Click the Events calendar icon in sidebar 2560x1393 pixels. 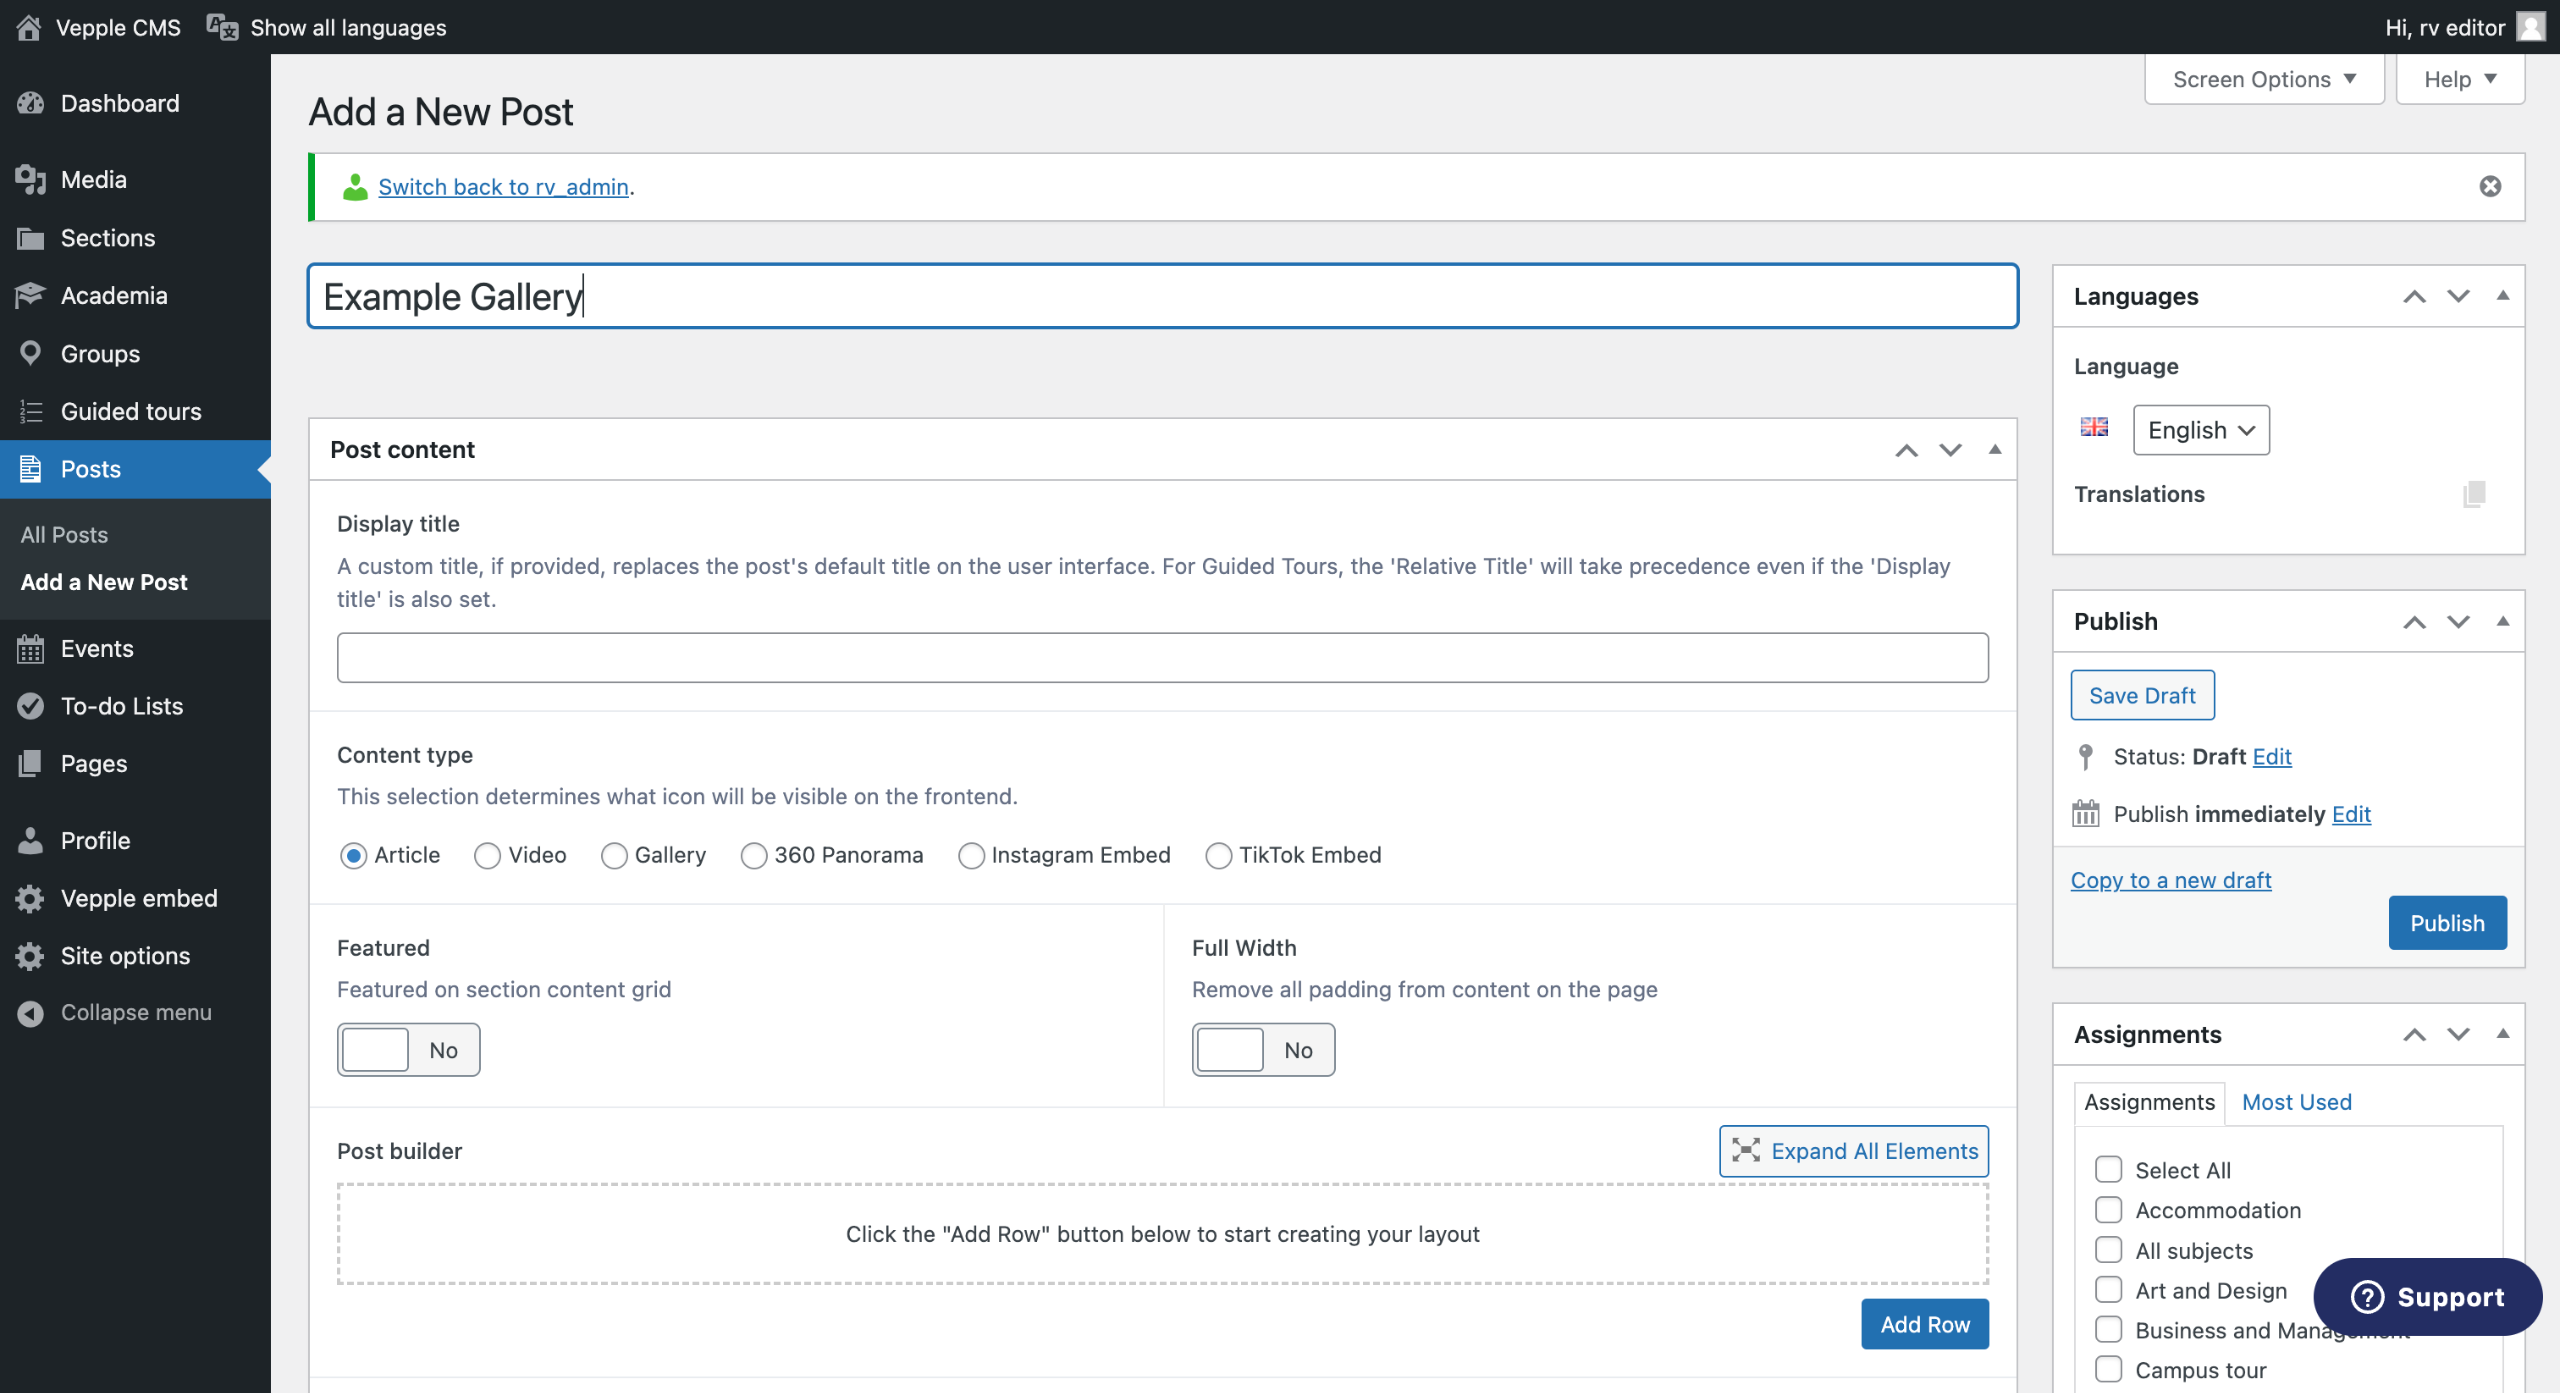point(30,648)
